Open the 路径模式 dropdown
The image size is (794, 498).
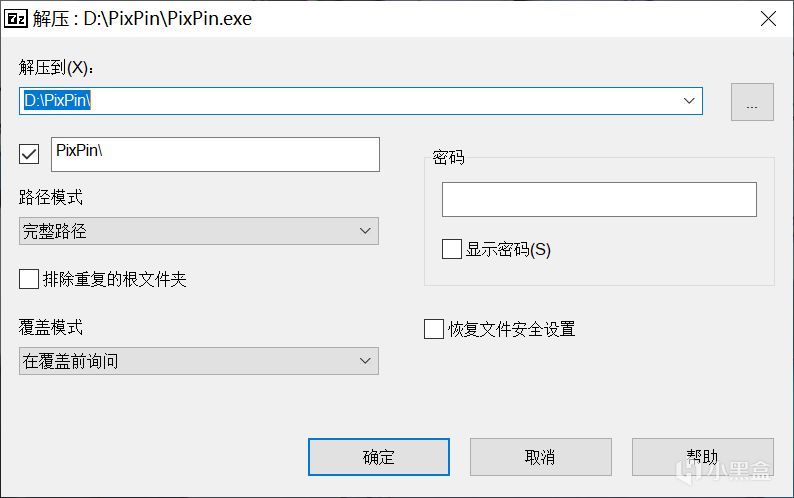point(199,232)
